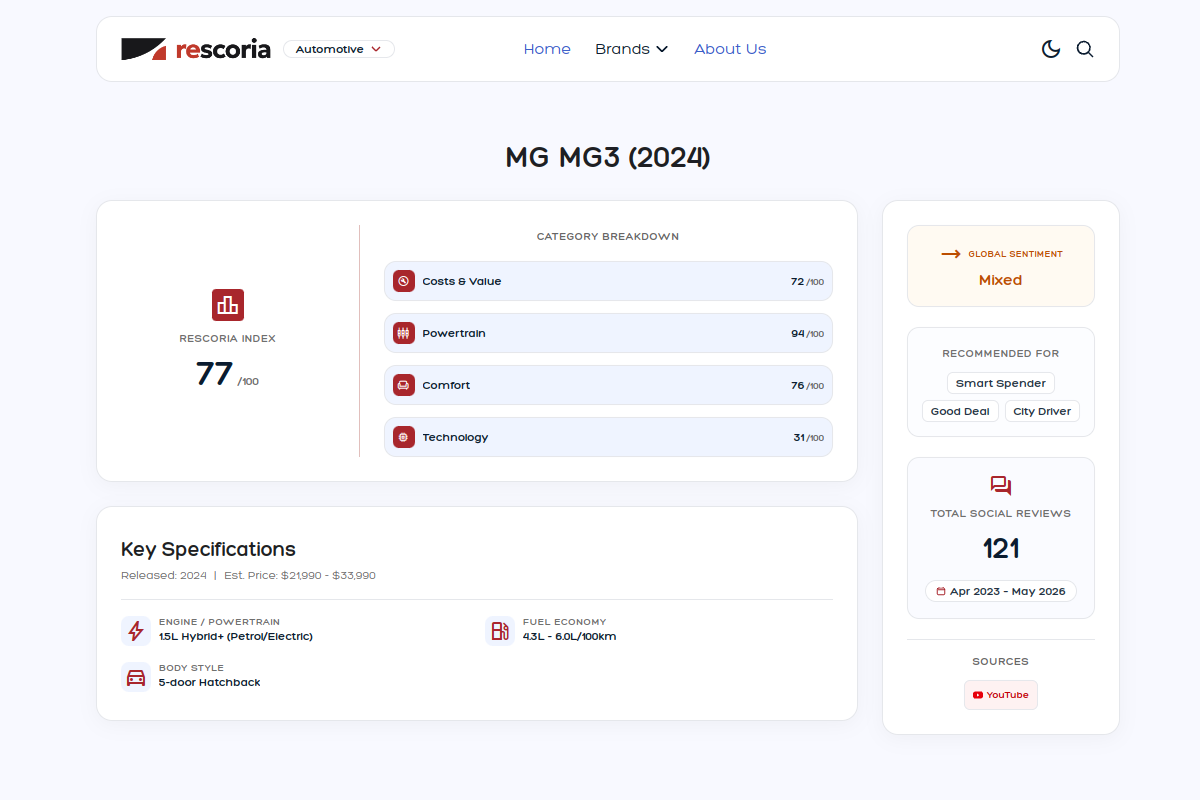Click the 5-door Hatchback value

tap(210, 683)
